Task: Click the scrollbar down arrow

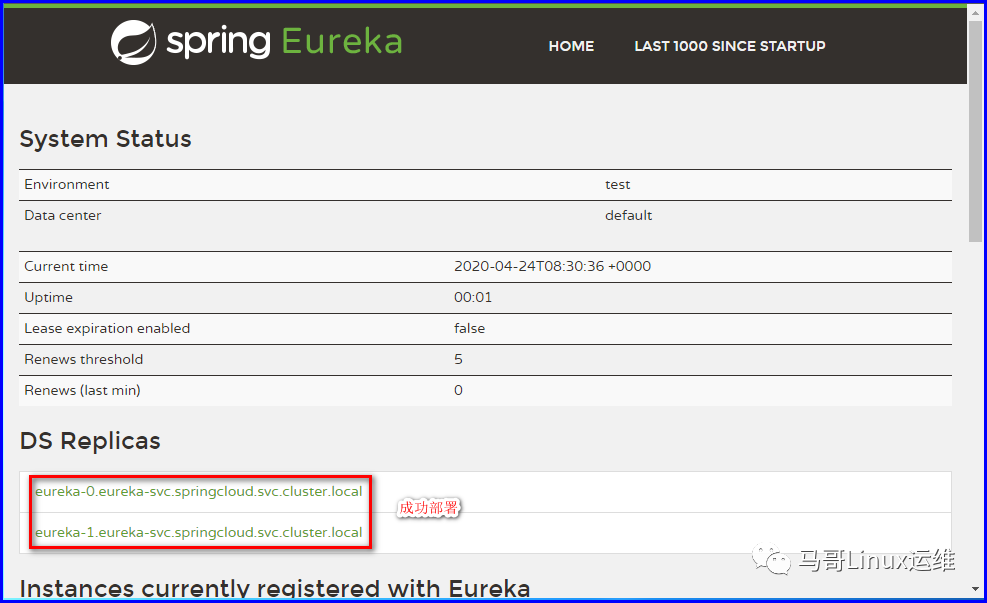Action: pyautogui.click(x=975, y=589)
